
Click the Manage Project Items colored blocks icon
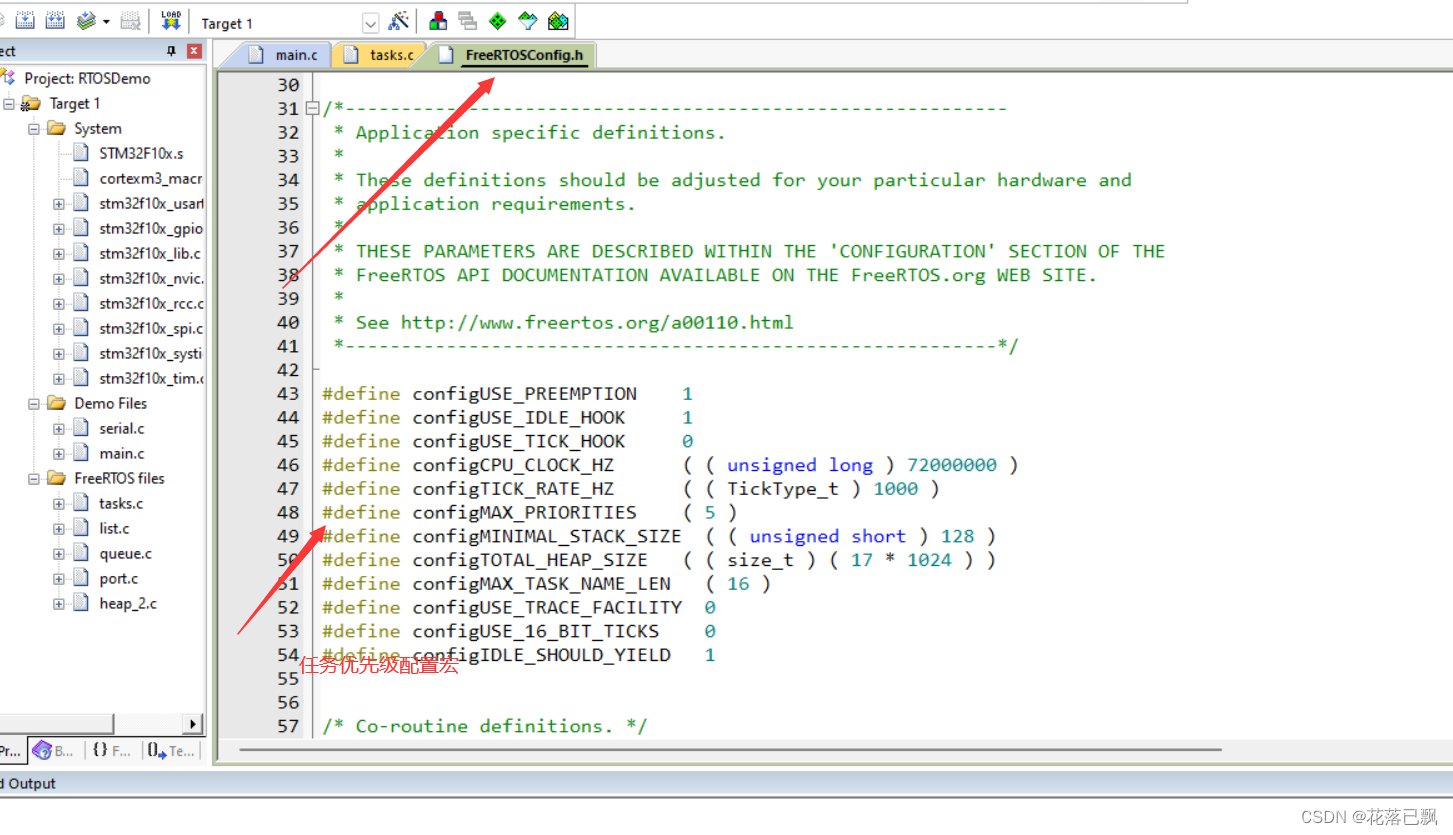(438, 20)
